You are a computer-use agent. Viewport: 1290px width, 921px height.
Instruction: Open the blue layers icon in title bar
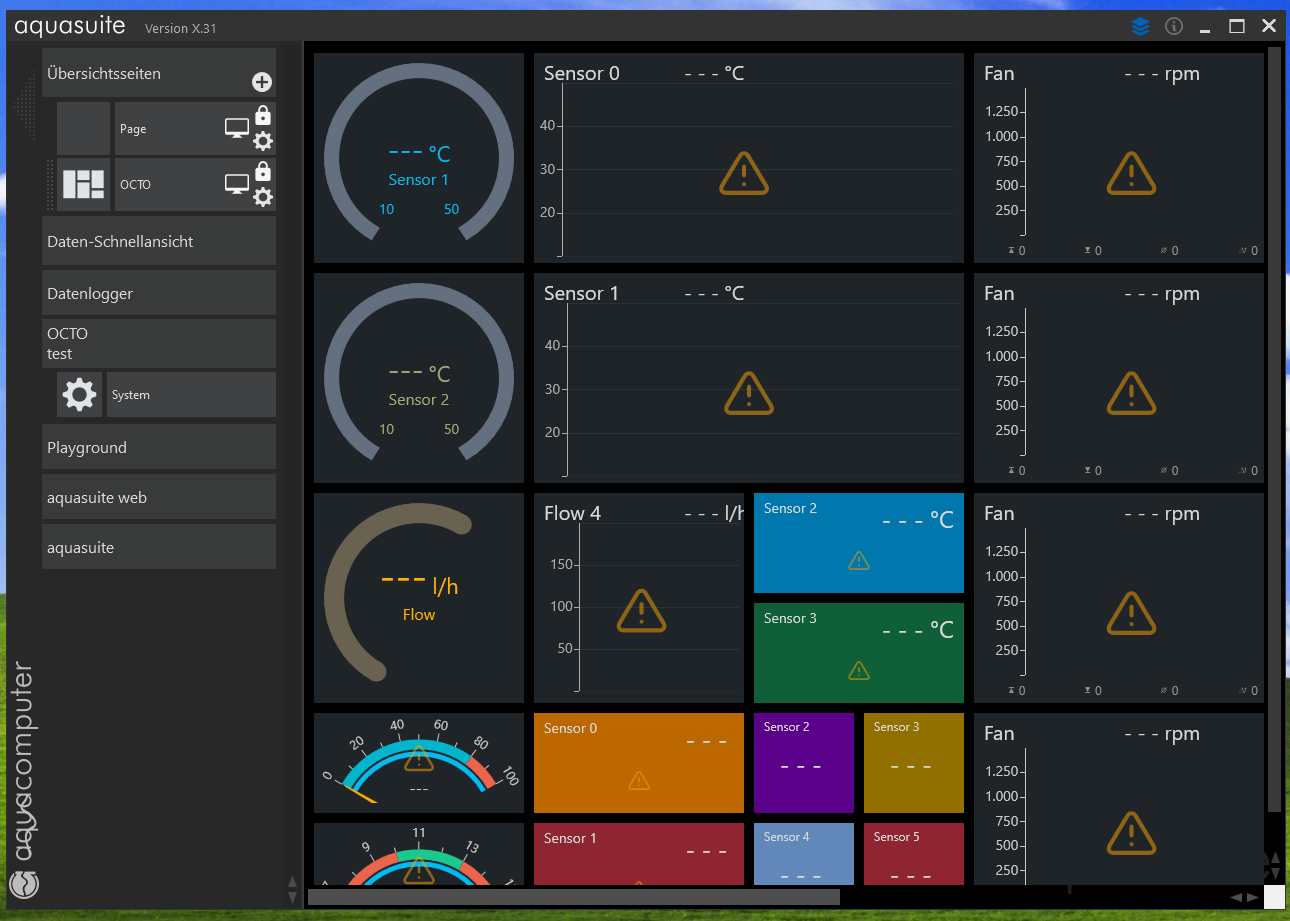pyautogui.click(x=1140, y=27)
